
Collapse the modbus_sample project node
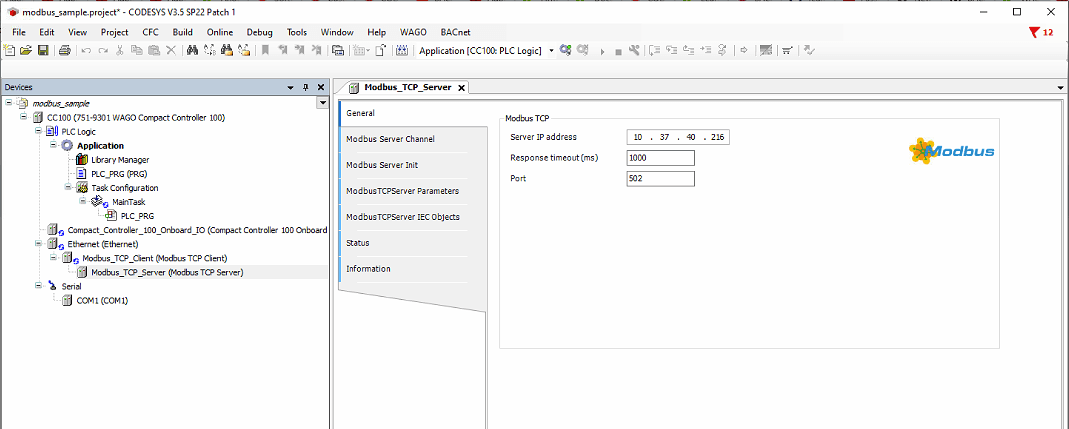pos(8,103)
